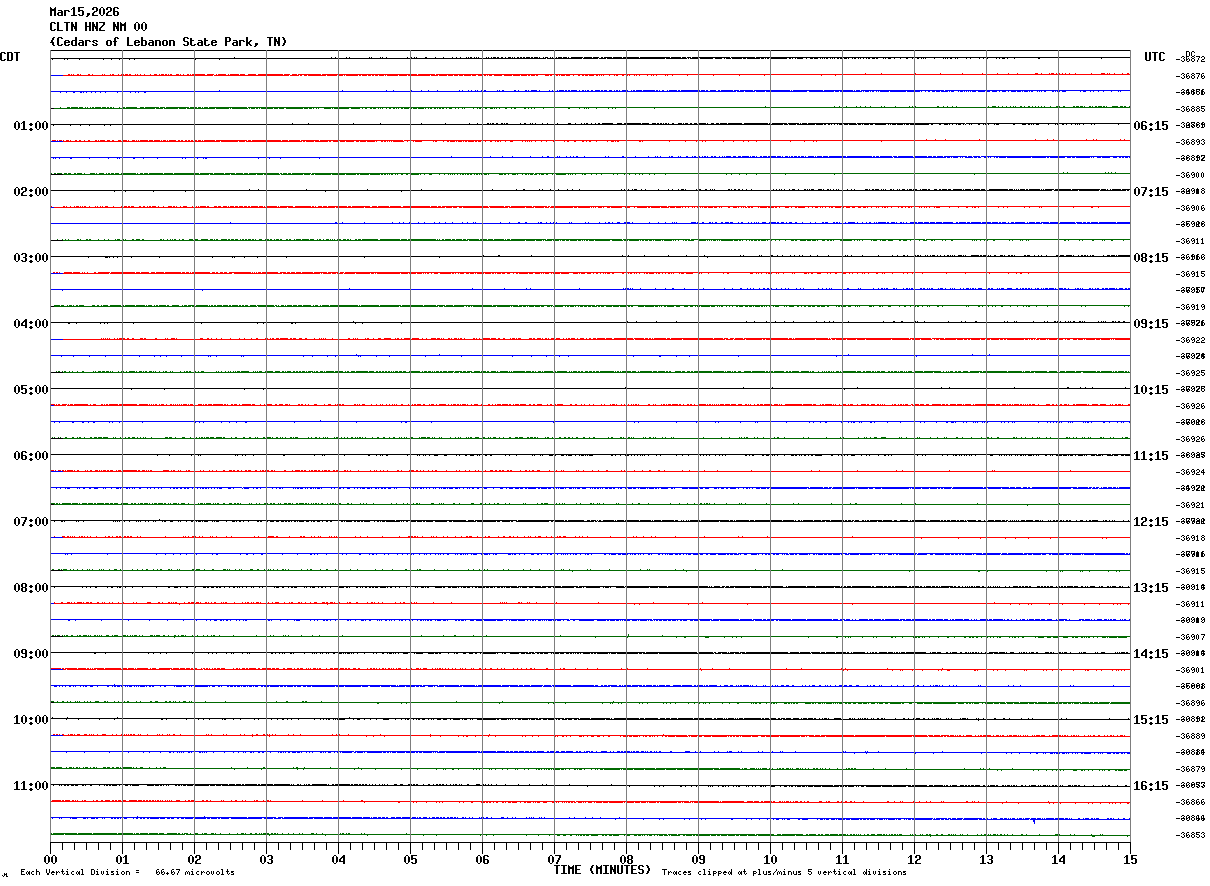Click the "16:15" UTC row label
The image size is (1210, 886).
point(1150,786)
